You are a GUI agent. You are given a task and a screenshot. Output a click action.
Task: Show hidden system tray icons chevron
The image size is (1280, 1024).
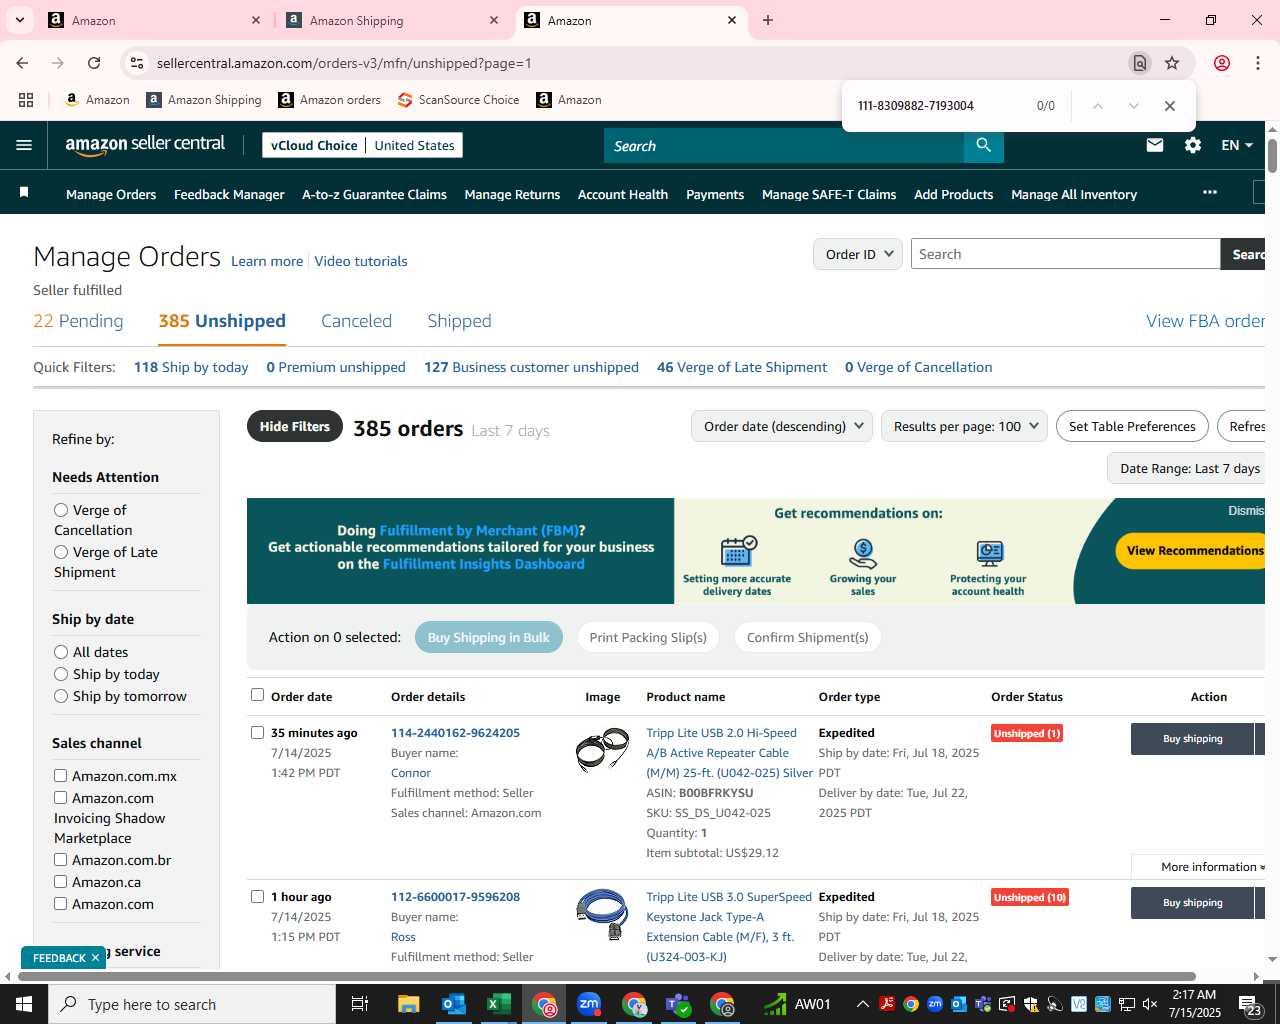[x=862, y=1004]
